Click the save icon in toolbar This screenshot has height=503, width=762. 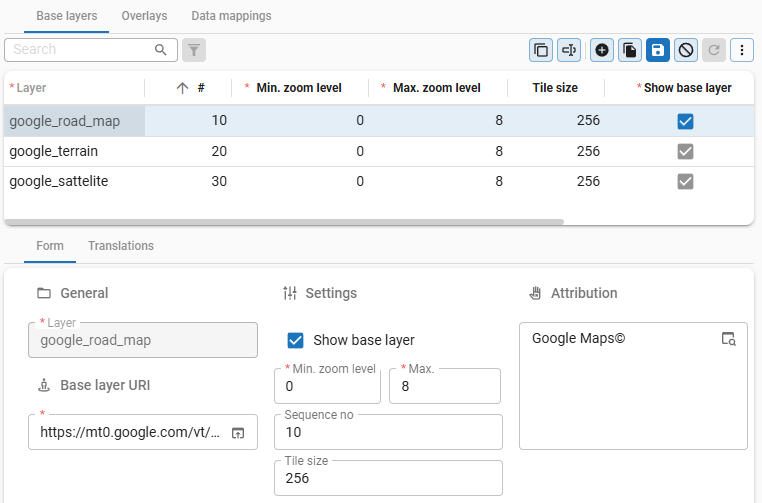(658, 50)
